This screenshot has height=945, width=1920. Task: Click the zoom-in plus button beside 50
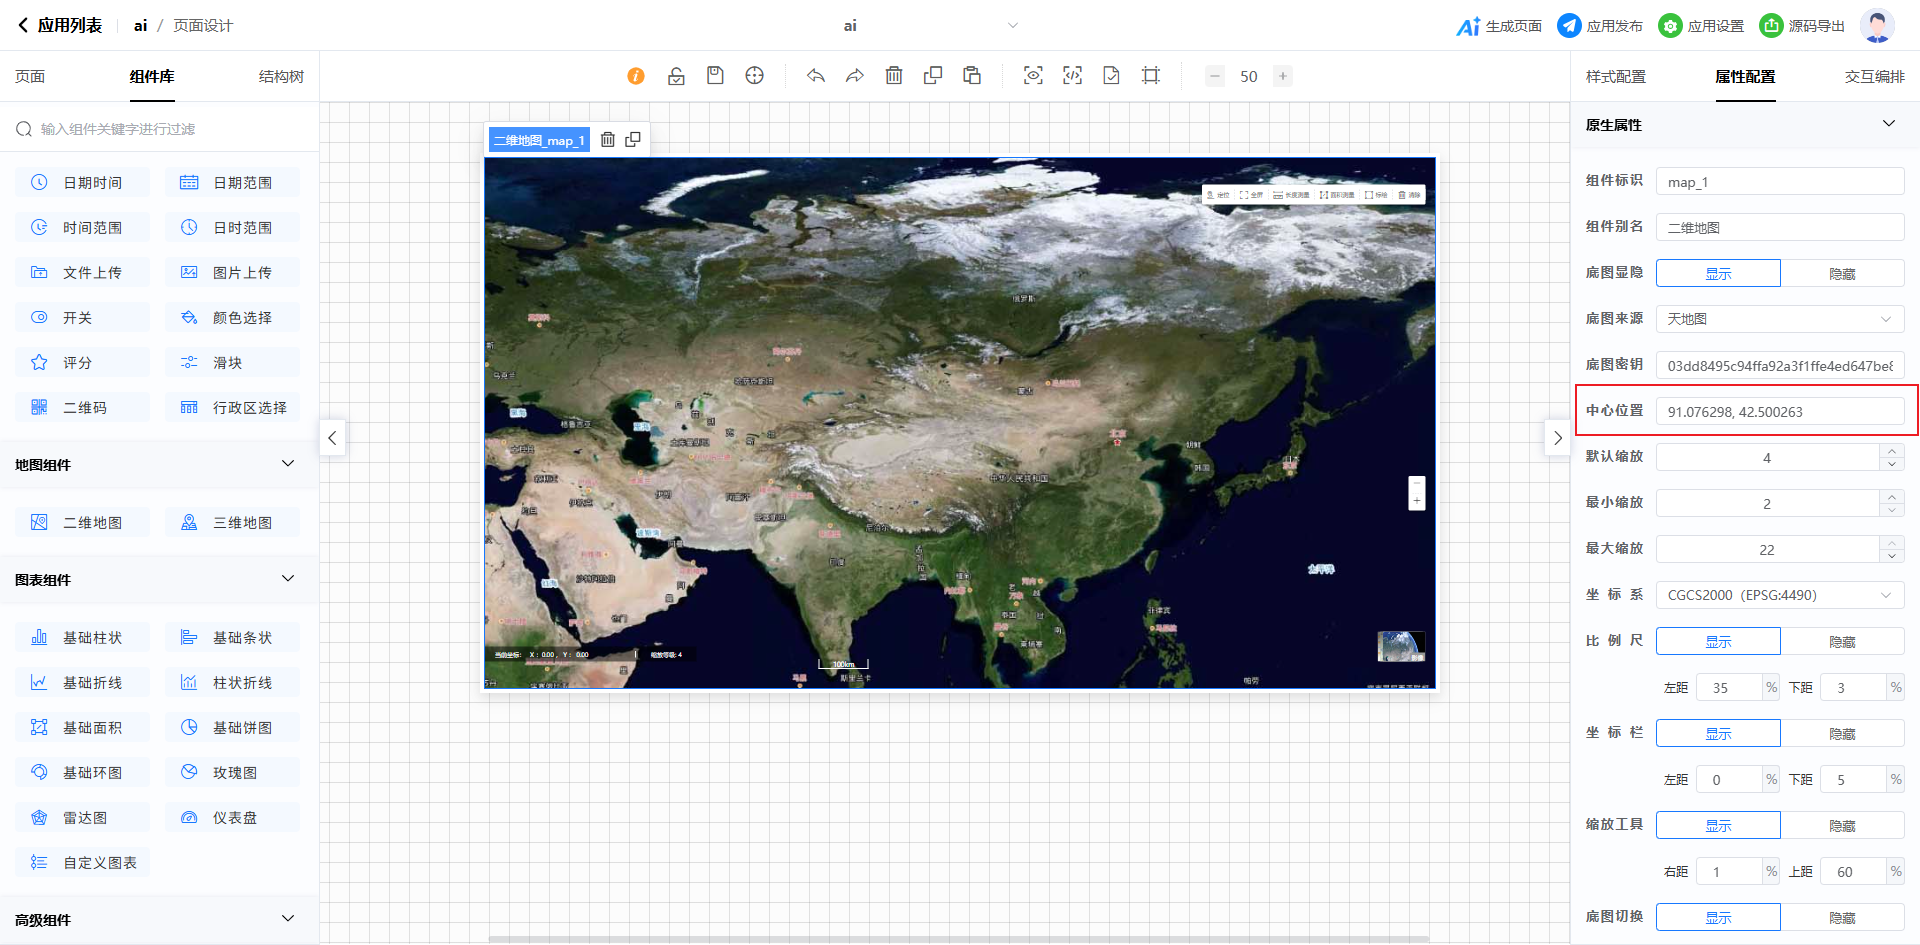tap(1283, 76)
